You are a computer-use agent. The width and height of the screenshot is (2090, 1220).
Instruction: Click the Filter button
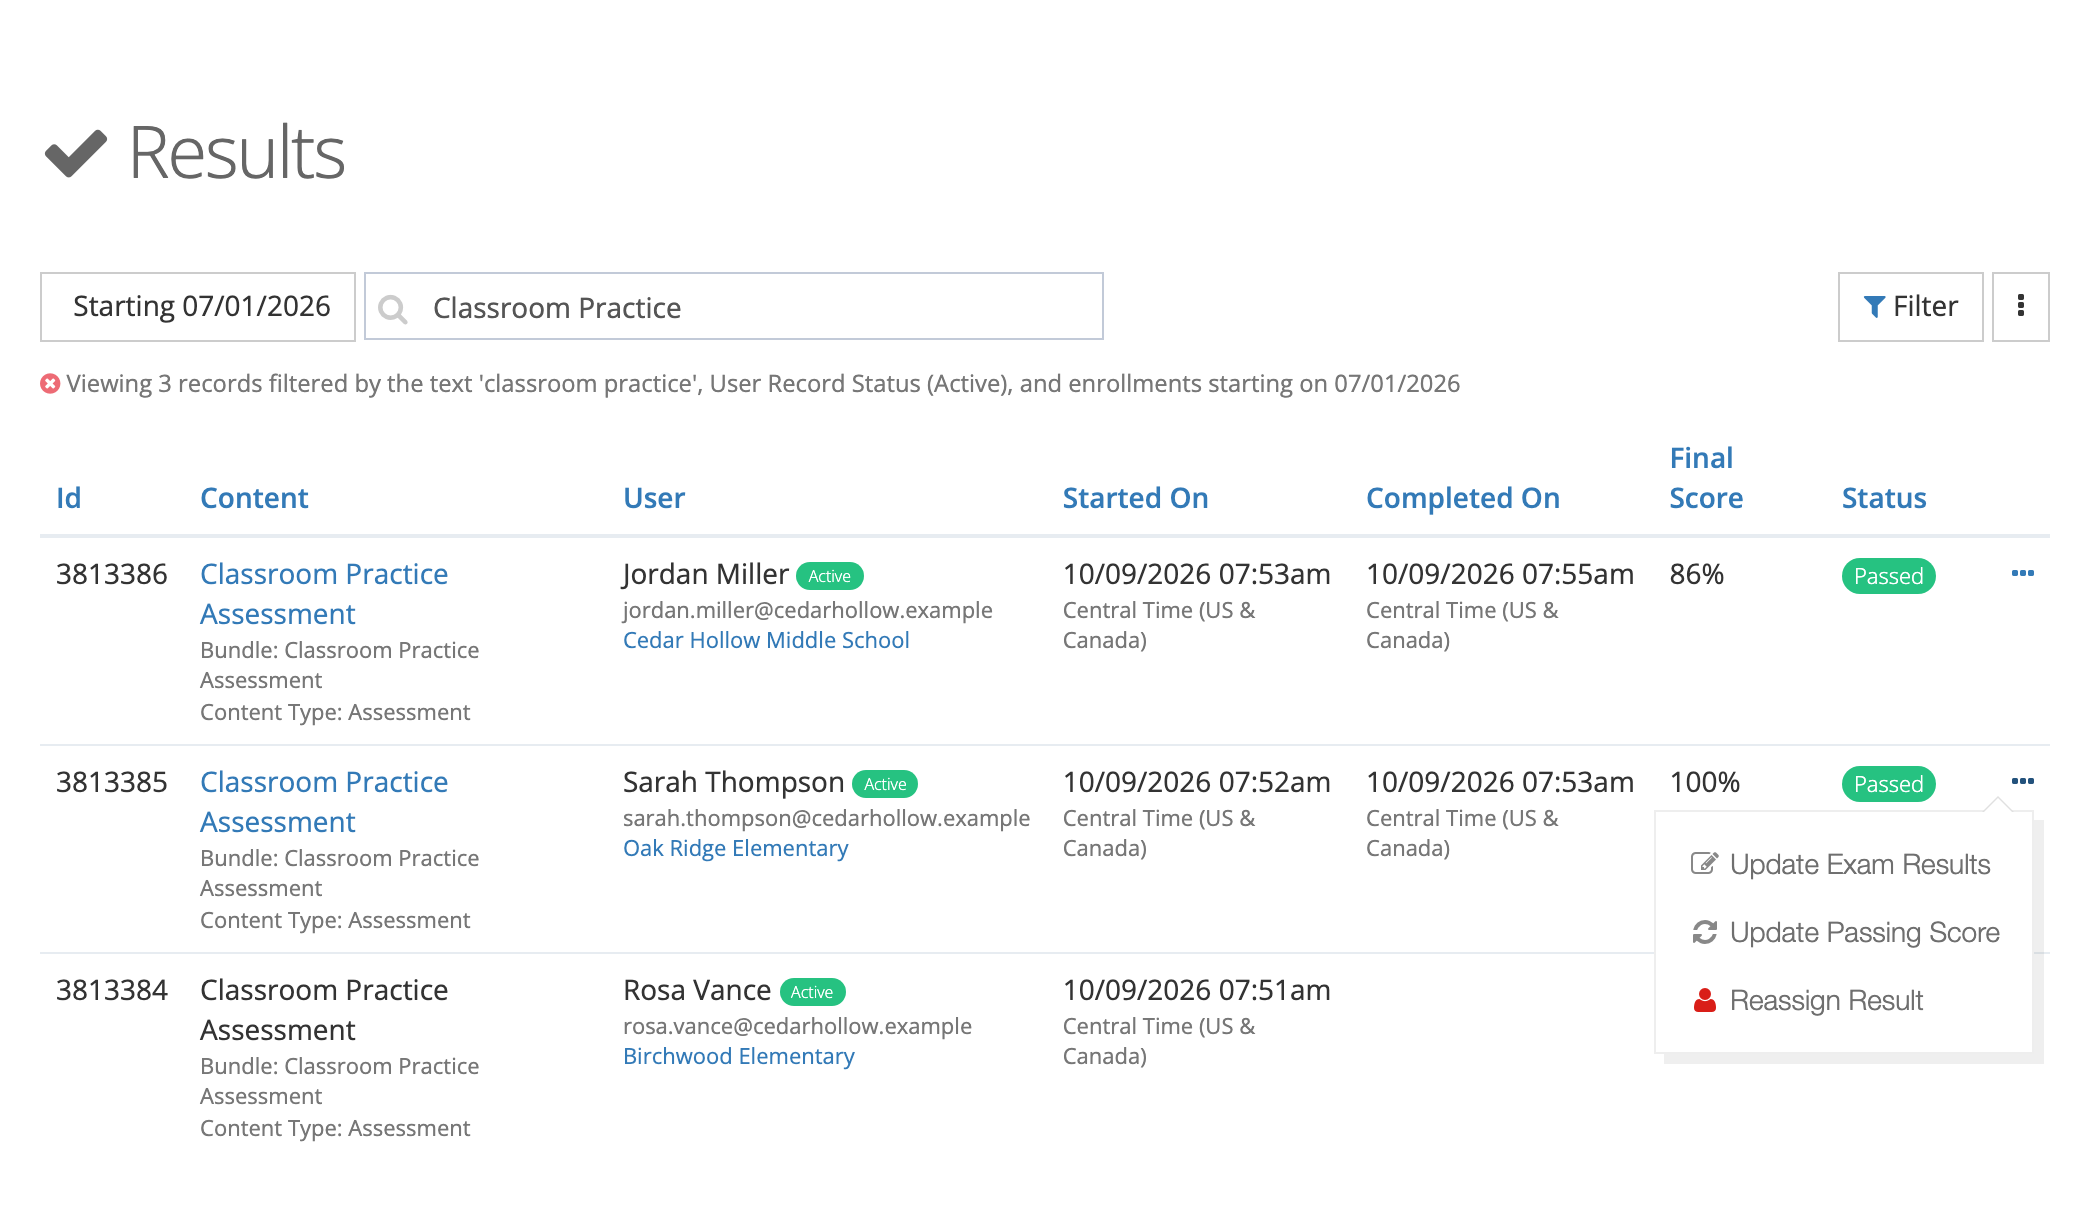pyautogui.click(x=1910, y=306)
